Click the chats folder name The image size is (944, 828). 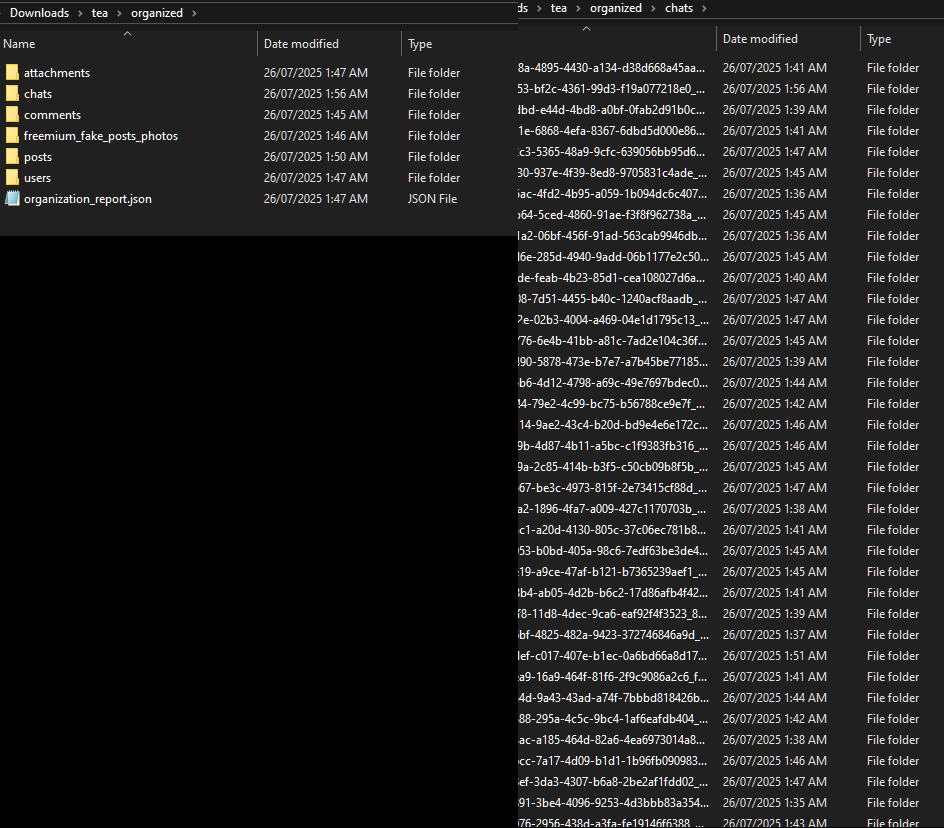pyautogui.click(x=38, y=94)
